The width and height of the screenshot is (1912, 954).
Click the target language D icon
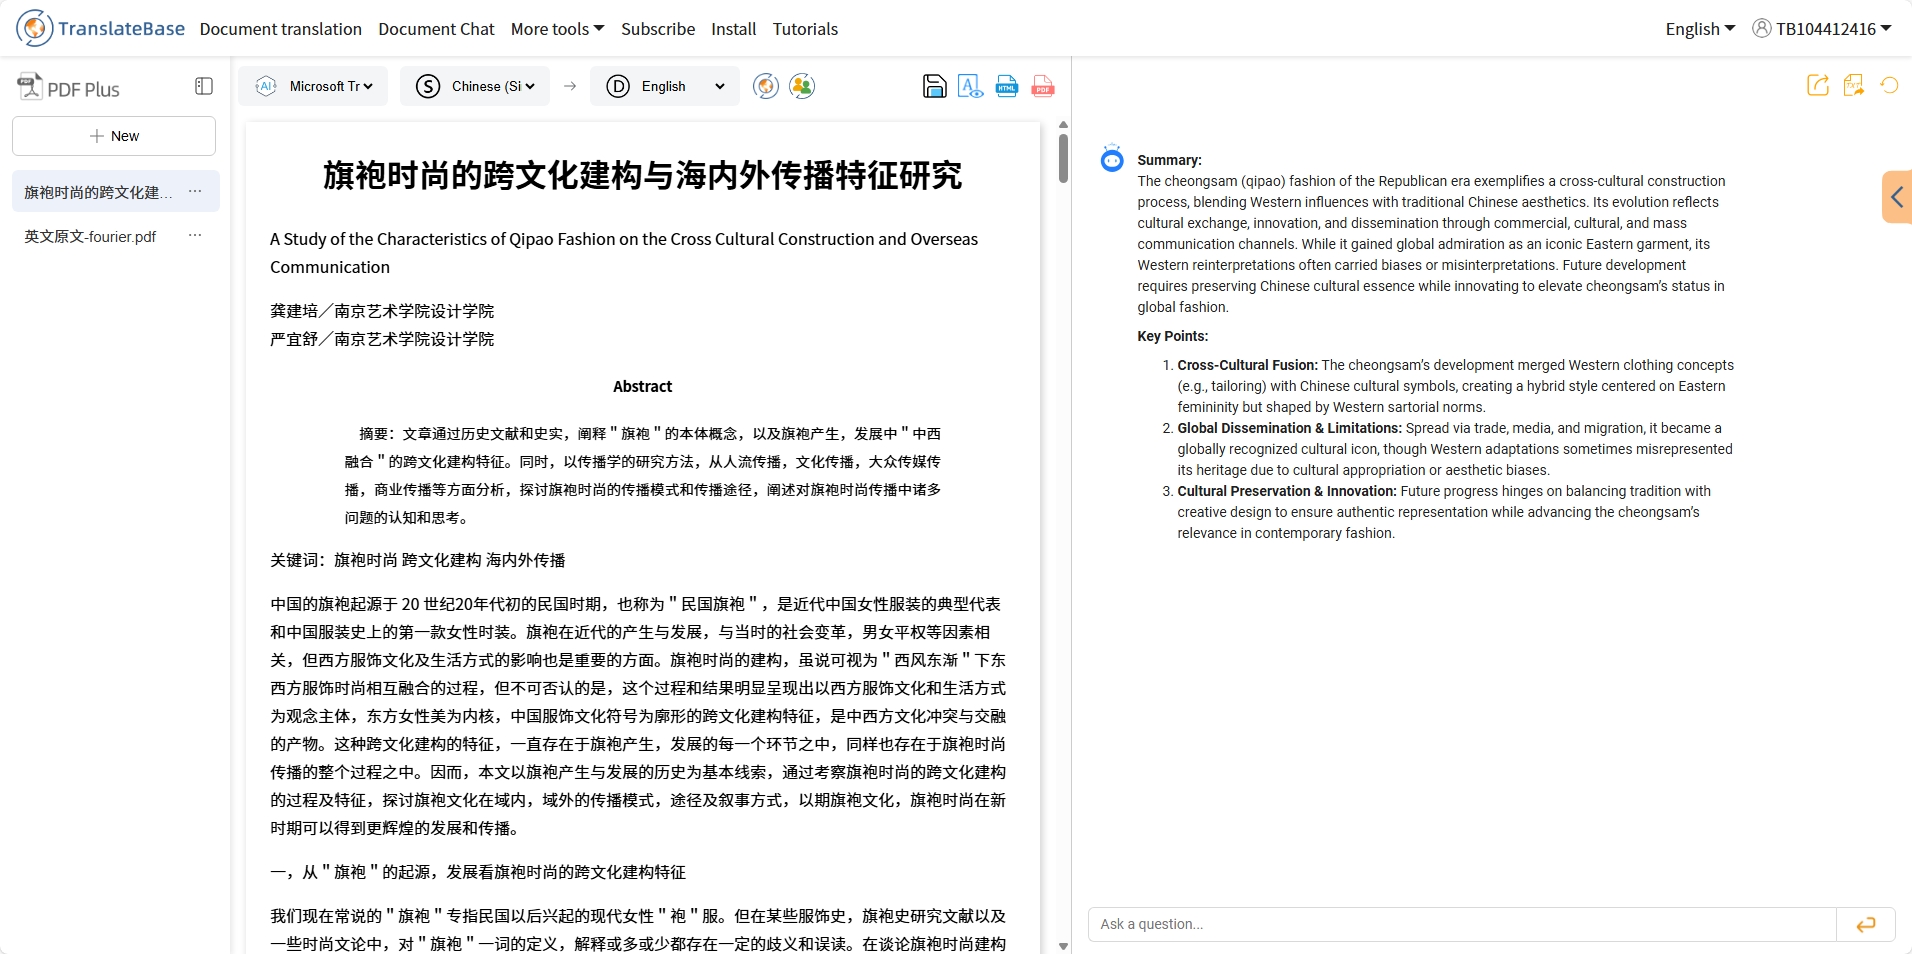(x=618, y=86)
